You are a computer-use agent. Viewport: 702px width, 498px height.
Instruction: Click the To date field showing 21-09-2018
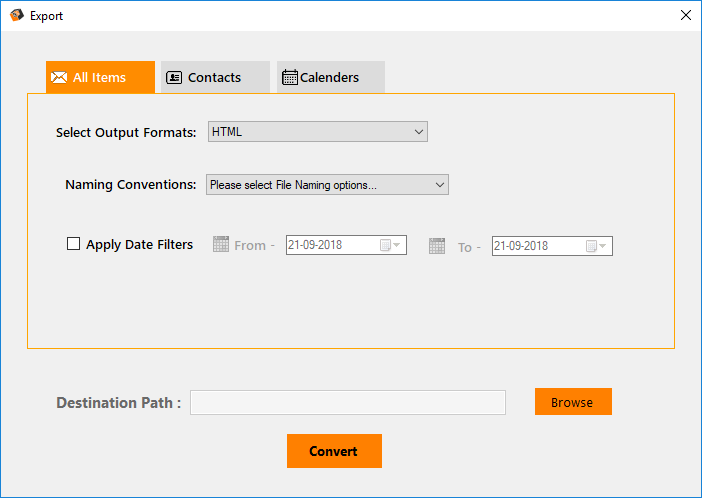pyautogui.click(x=536, y=246)
